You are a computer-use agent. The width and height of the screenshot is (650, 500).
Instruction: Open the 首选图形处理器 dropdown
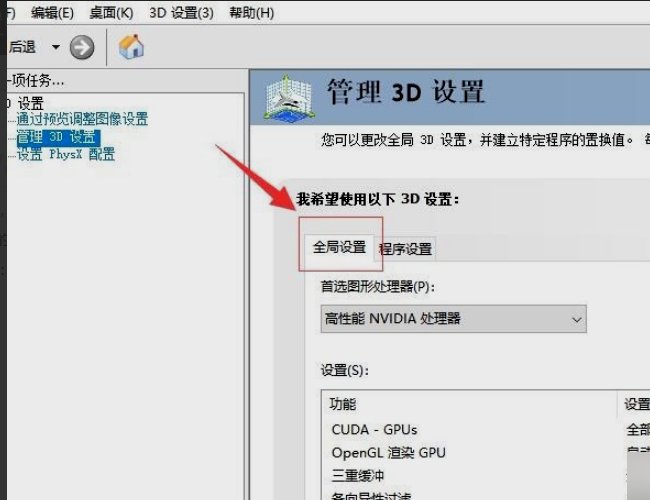(x=454, y=319)
